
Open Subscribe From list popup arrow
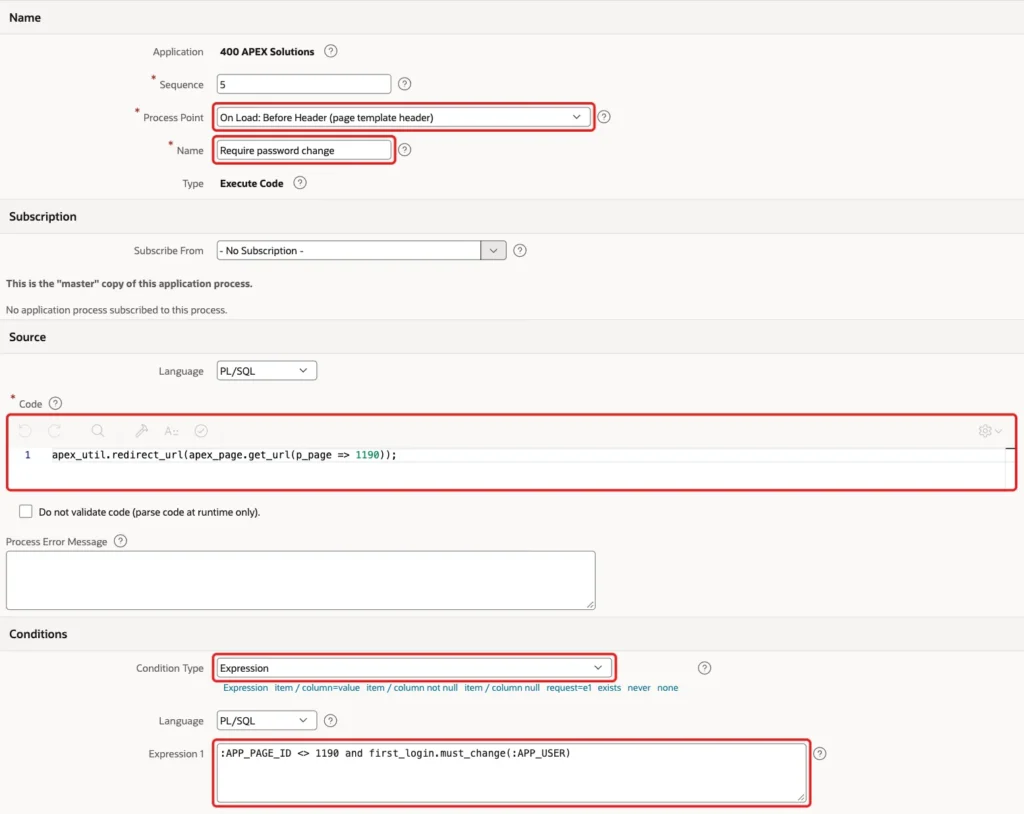pyautogui.click(x=493, y=250)
